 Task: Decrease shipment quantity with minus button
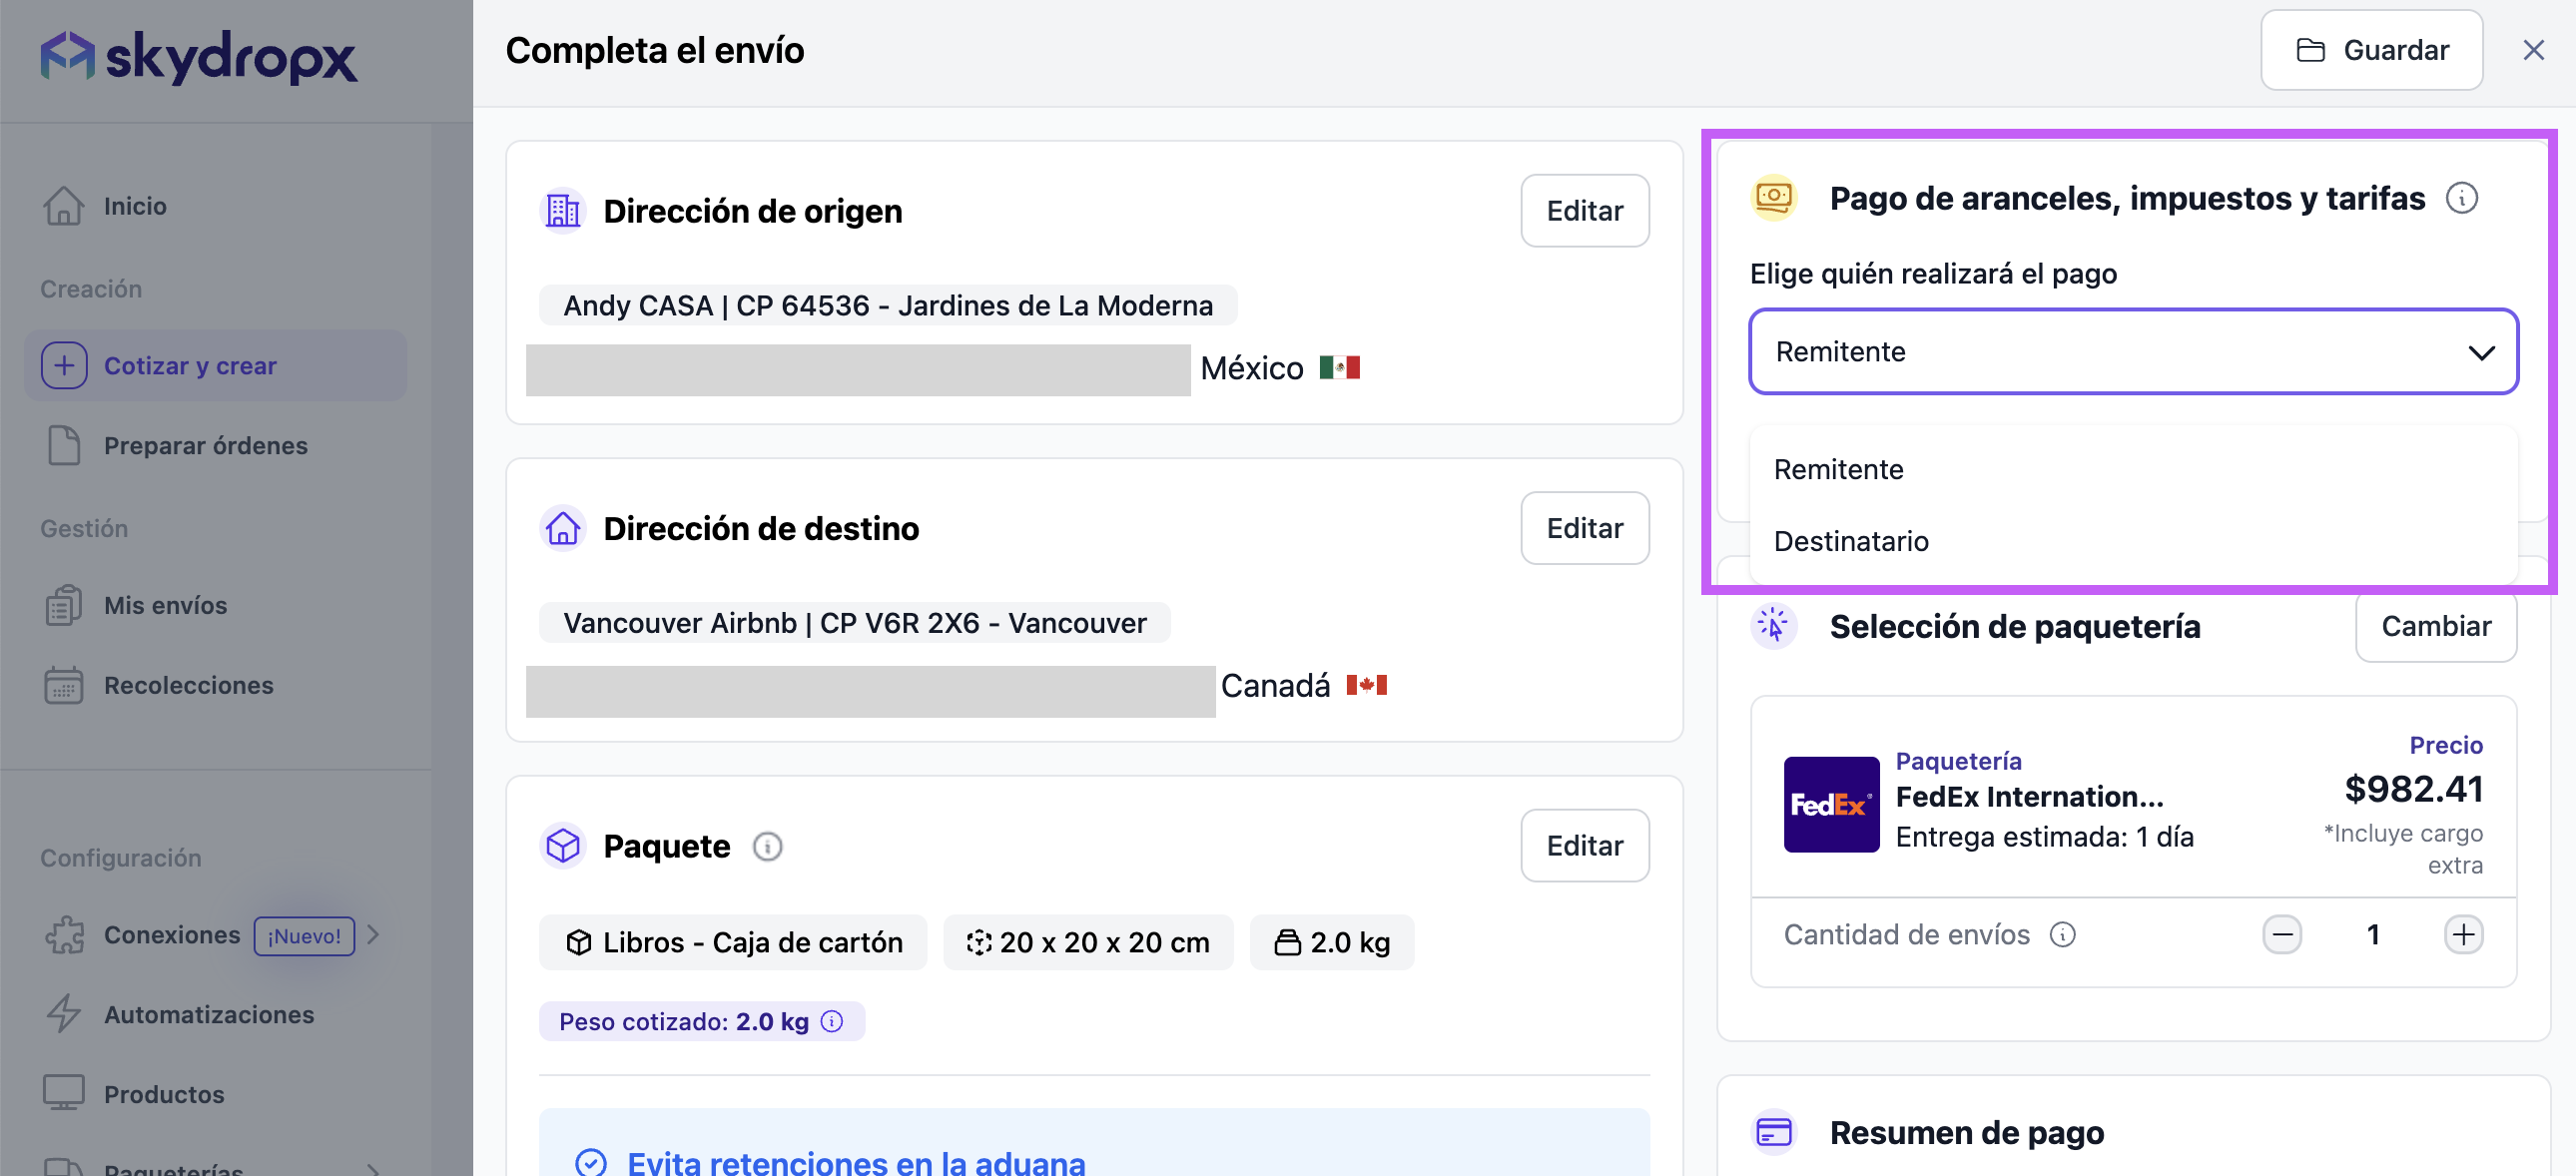(x=2282, y=934)
